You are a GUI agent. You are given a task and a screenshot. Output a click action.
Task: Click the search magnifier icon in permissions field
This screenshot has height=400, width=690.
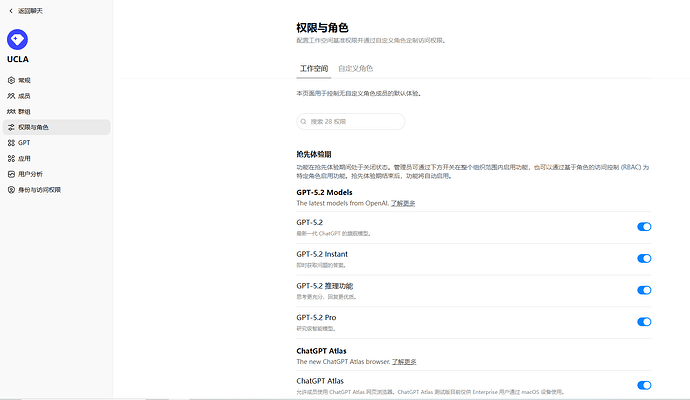(x=304, y=121)
